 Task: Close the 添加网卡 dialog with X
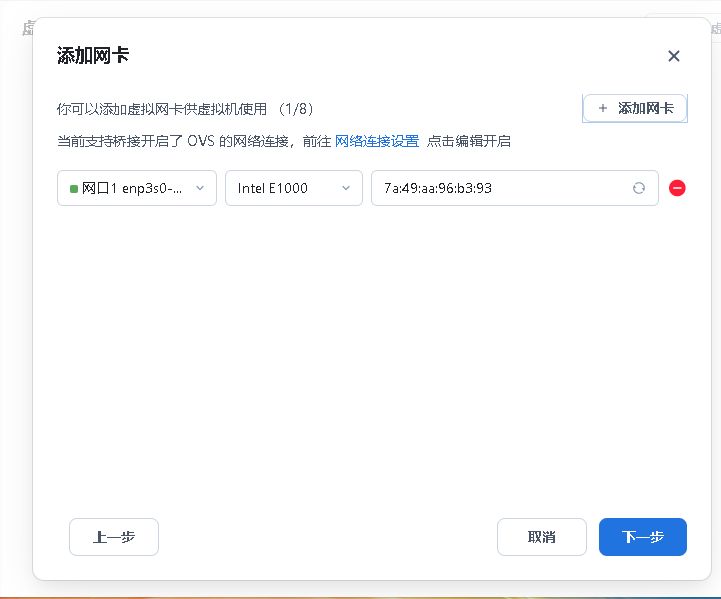[673, 56]
